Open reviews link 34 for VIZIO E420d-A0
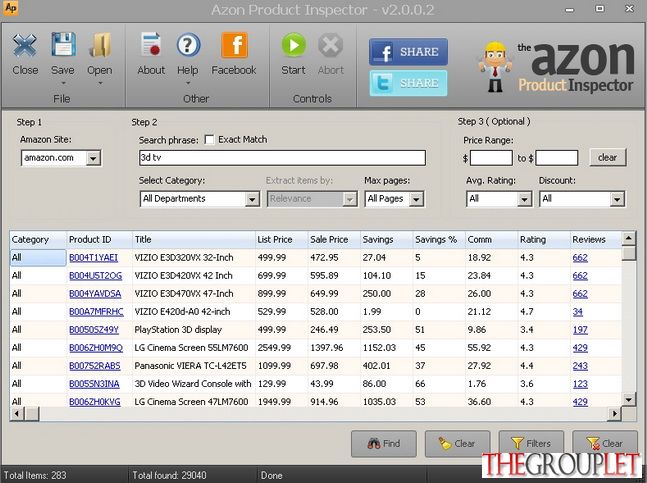This screenshot has height=483, width=647. (578, 312)
